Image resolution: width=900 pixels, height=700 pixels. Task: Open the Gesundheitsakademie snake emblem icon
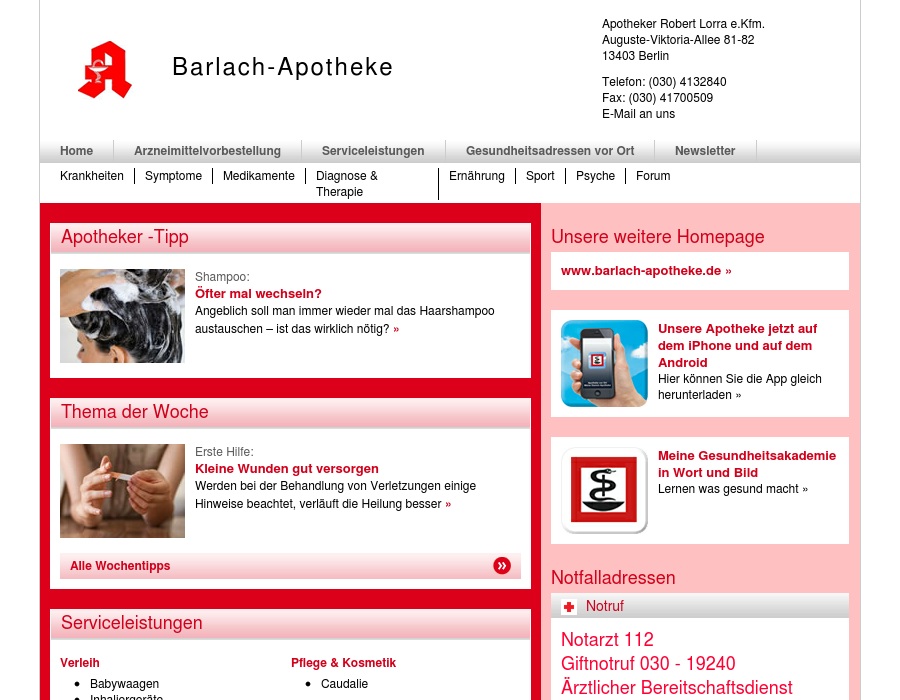(x=604, y=490)
